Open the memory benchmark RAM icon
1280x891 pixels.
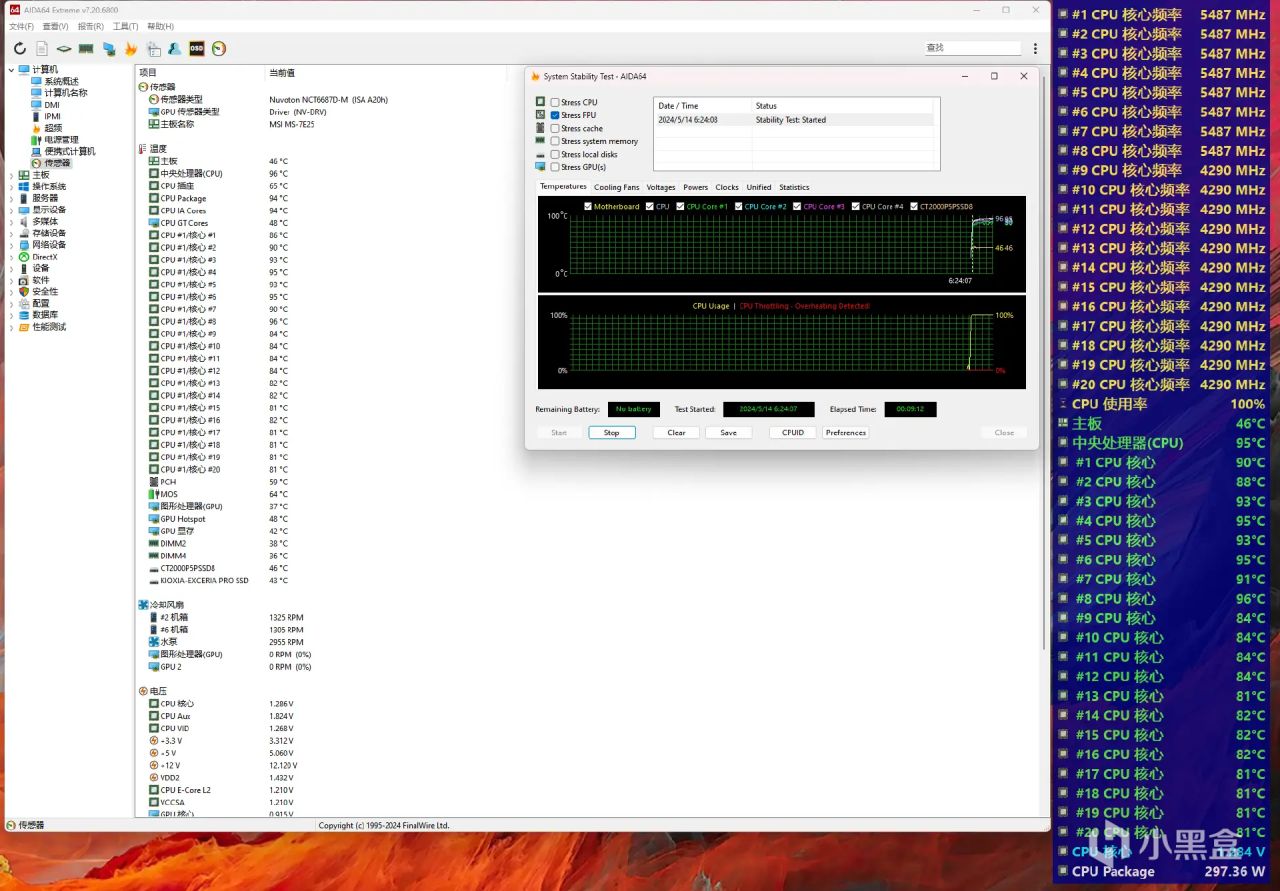(86, 48)
